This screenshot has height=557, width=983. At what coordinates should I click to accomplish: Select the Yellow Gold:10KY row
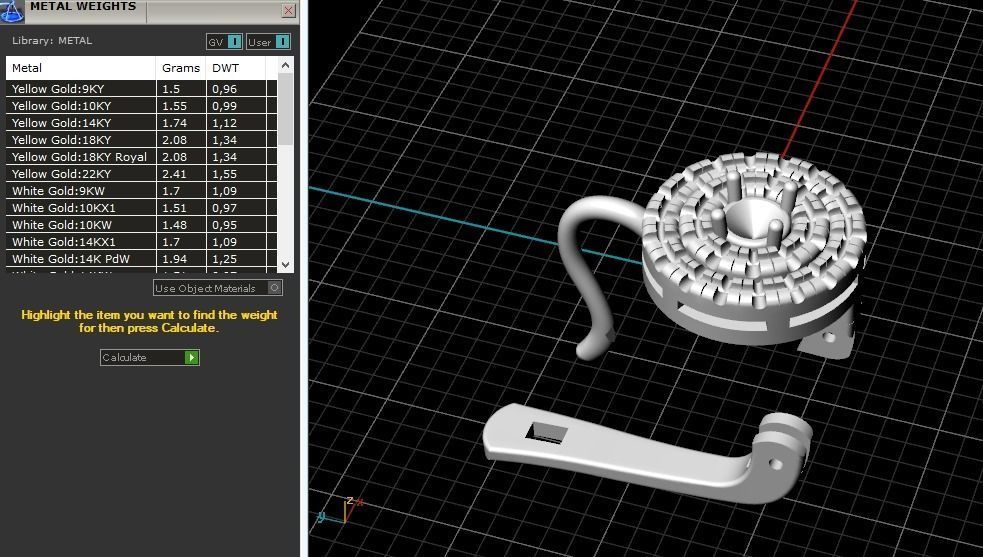(141, 106)
